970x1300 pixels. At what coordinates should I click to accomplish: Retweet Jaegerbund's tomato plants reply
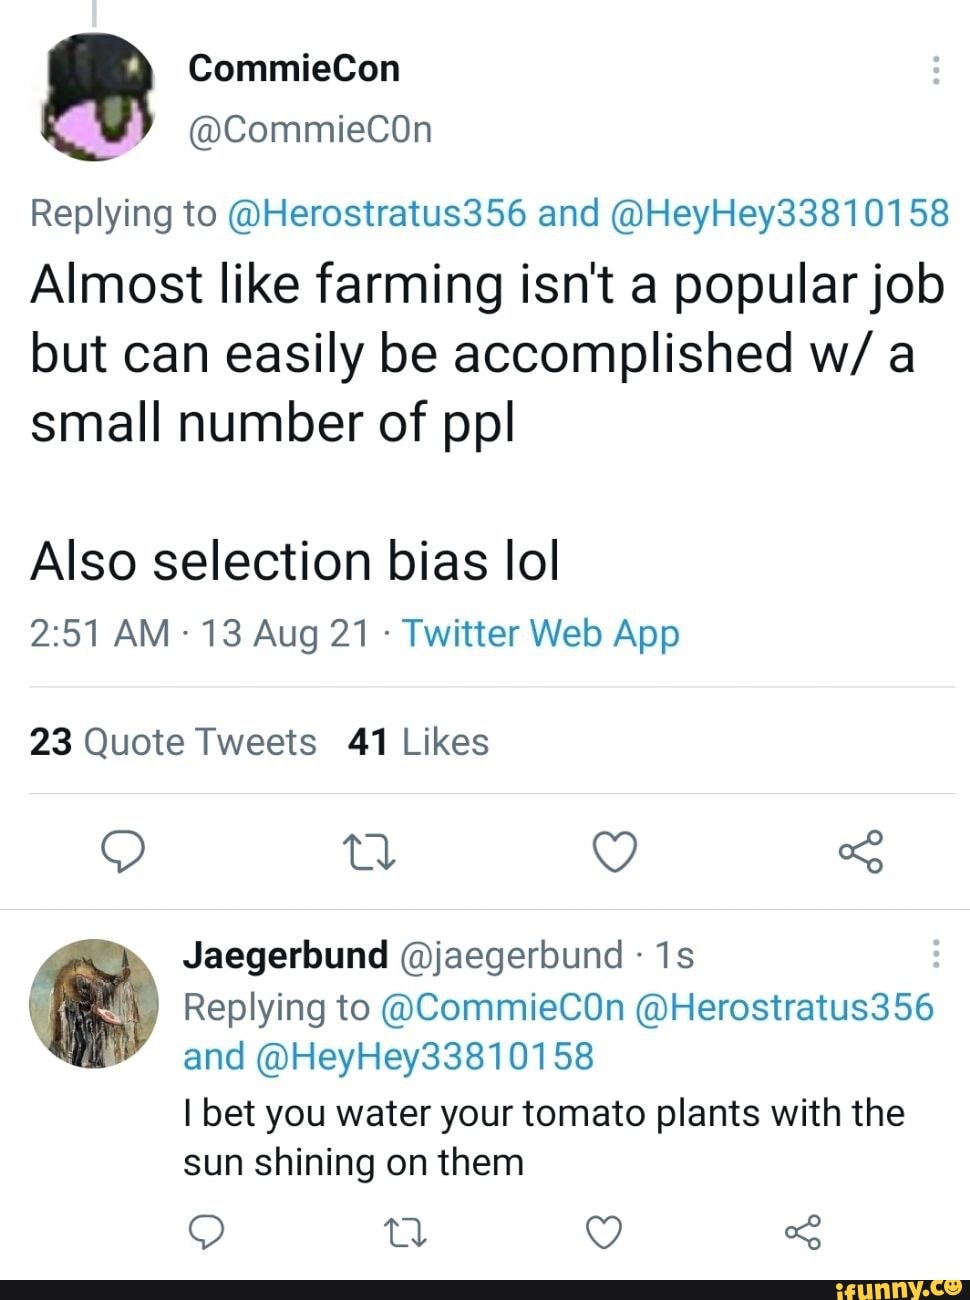point(405,1233)
